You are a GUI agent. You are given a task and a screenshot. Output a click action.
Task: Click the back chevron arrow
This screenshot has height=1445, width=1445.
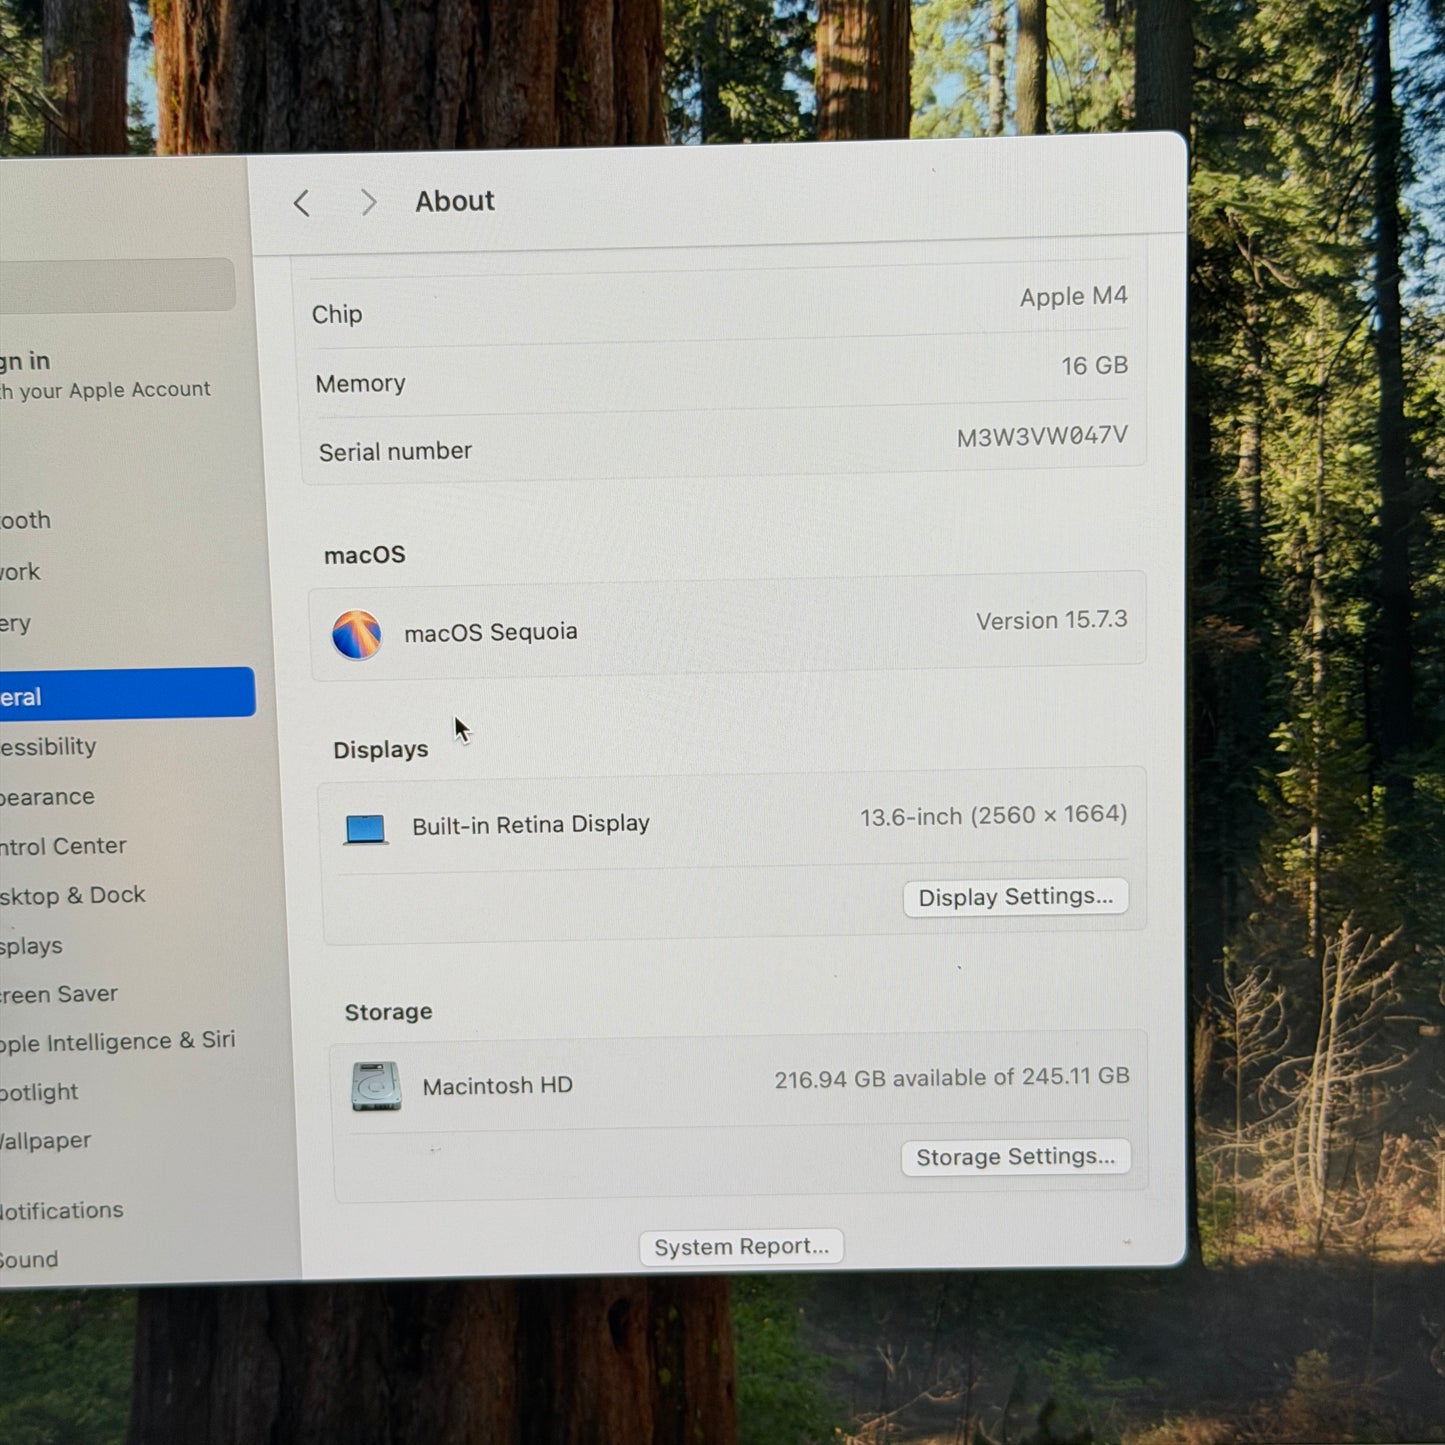301,204
